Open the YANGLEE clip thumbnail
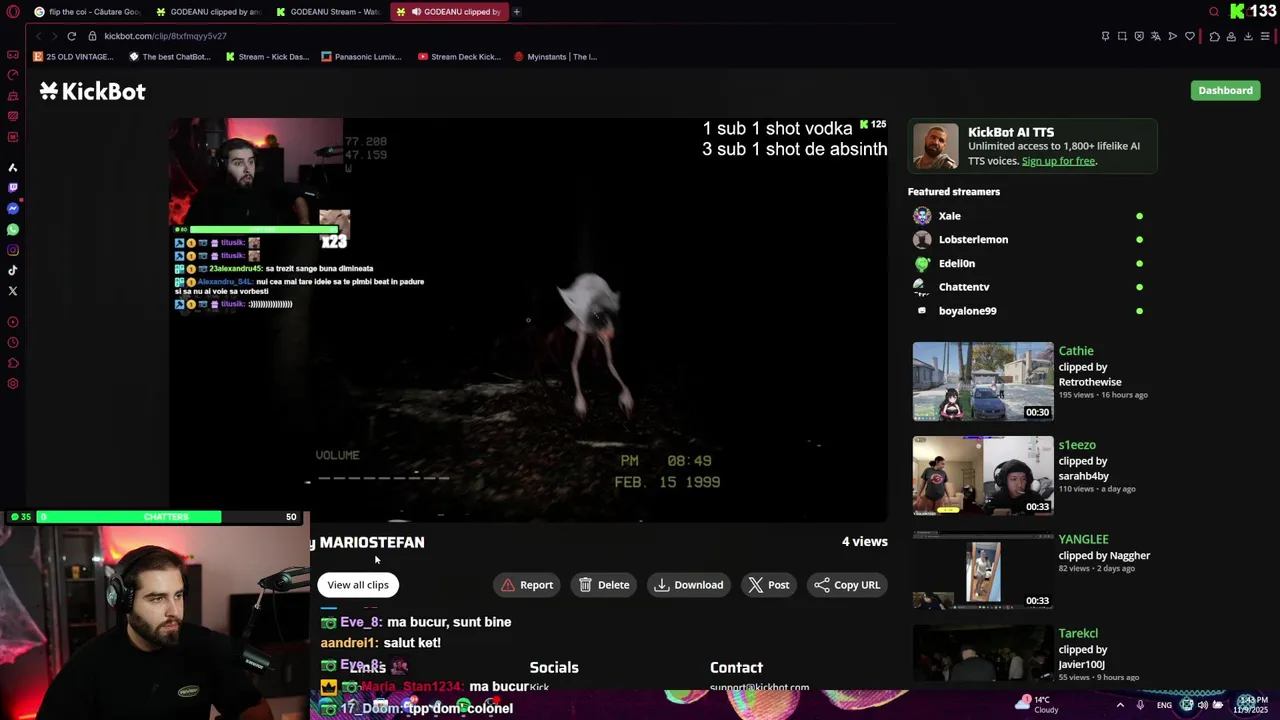 click(x=983, y=570)
